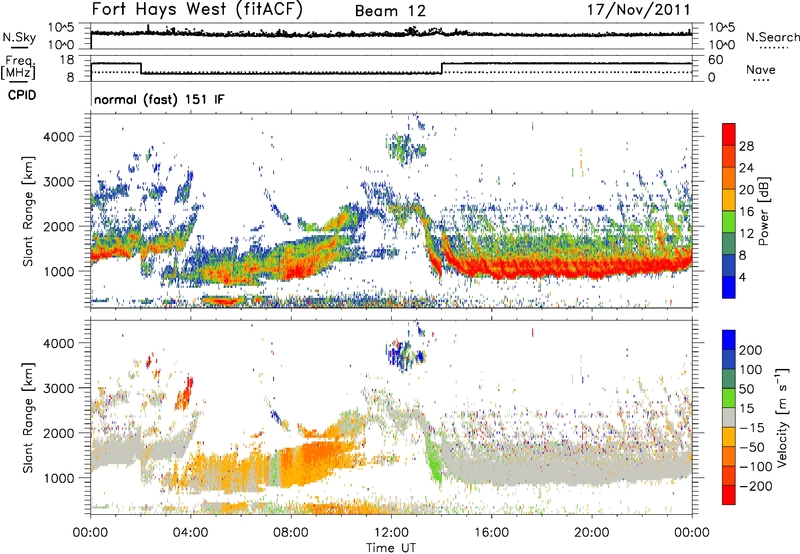
Task: Click the 'Nave' legend label
Action: pyautogui.click(x=761, y=69)
